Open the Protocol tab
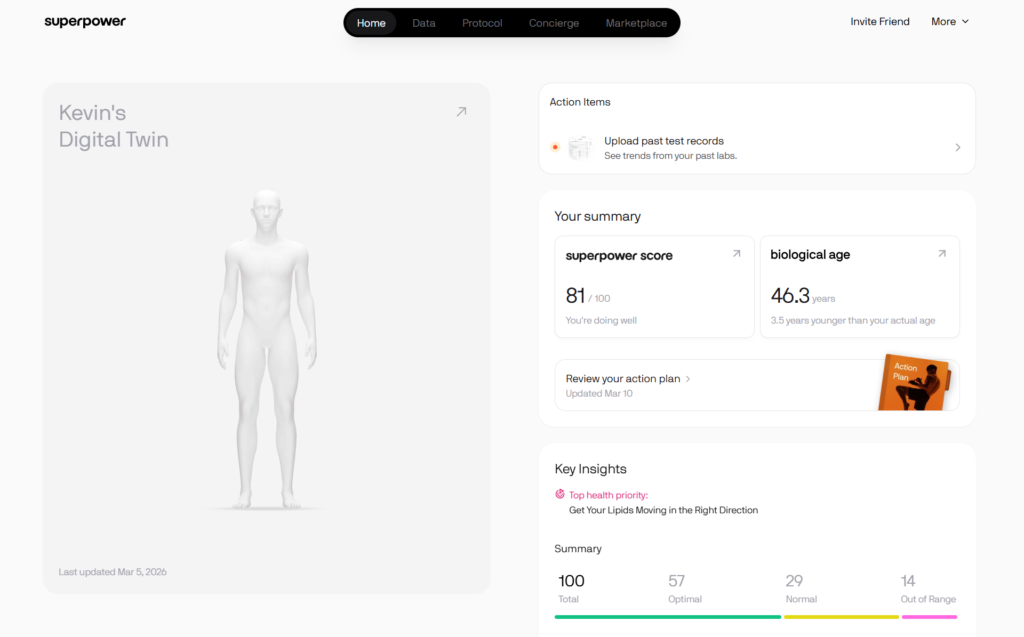The width and height of the screenshot is (1024, 637). pos(482,23)
